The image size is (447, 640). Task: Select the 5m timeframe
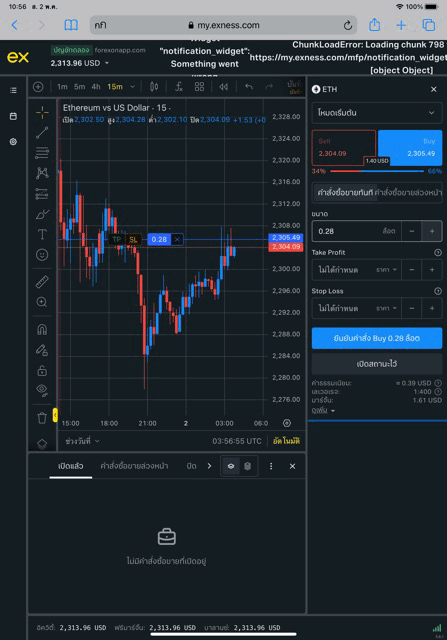[80, 87]
